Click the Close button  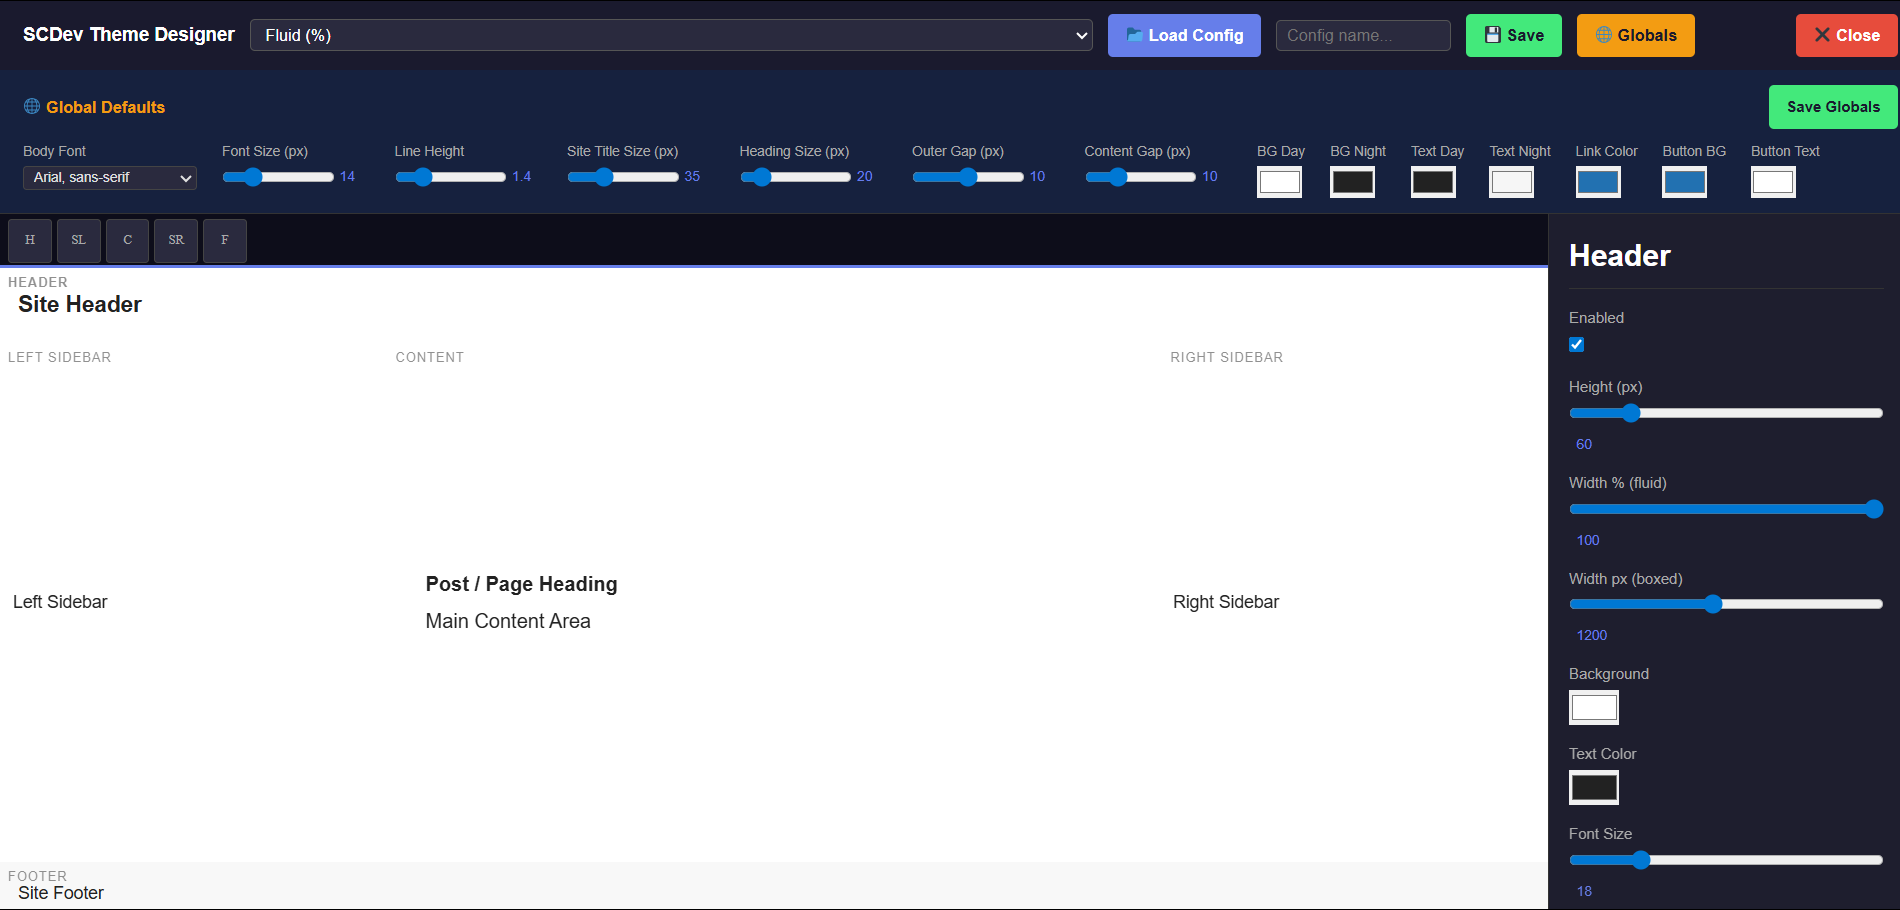click(x=1846, y=35)
